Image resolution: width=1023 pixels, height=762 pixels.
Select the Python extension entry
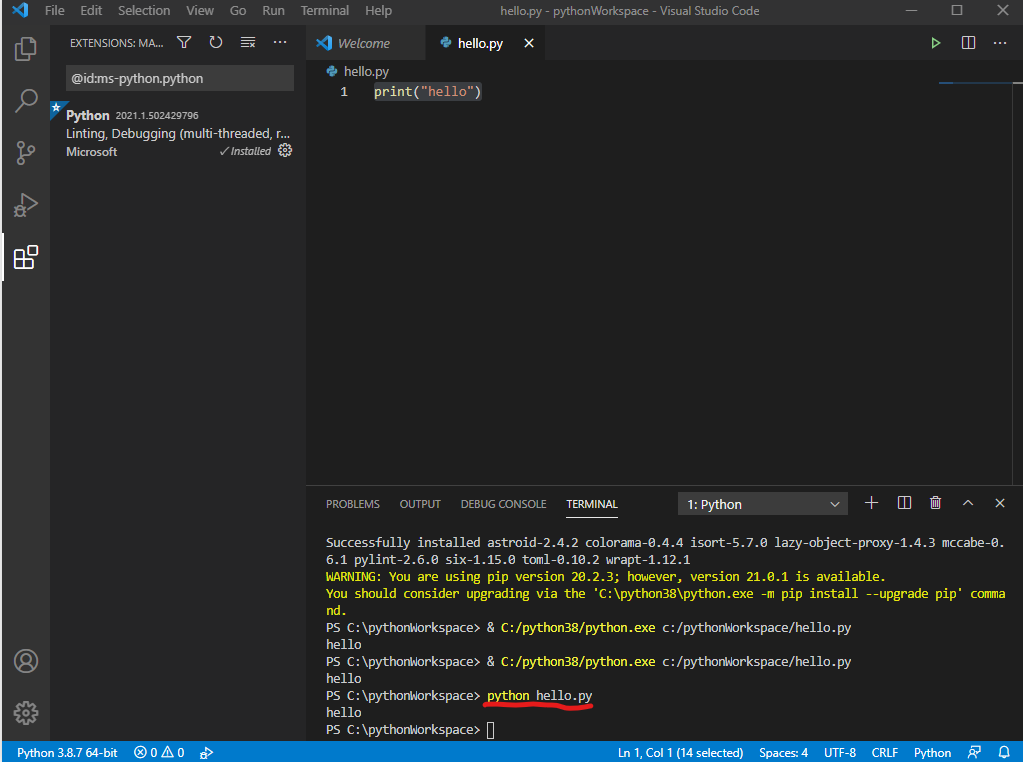pyautogui.click(x=178, y=133)
